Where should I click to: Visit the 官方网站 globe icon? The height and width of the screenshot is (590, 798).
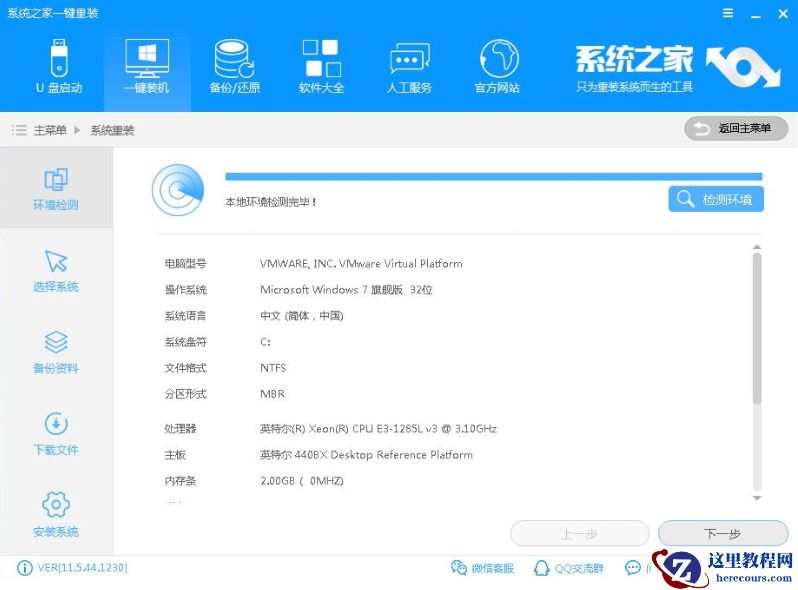(x=498, y=59)
